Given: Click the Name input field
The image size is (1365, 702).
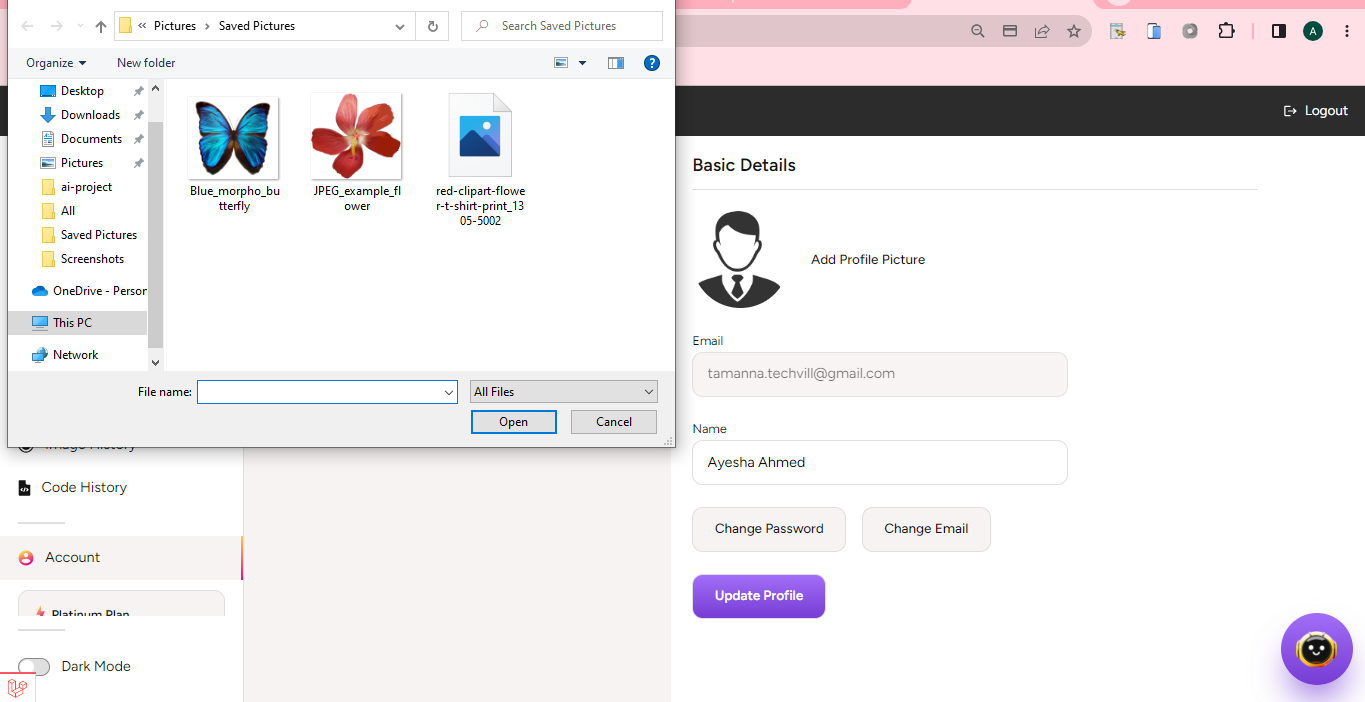Looking at the screenshot, I should coord(879,463).
